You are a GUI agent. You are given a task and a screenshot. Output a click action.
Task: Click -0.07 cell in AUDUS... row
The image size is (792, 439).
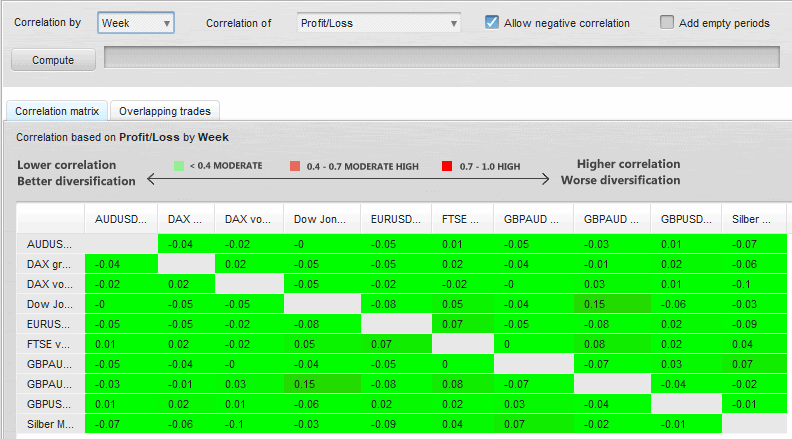pyautogui.click(x=754, y=244)
